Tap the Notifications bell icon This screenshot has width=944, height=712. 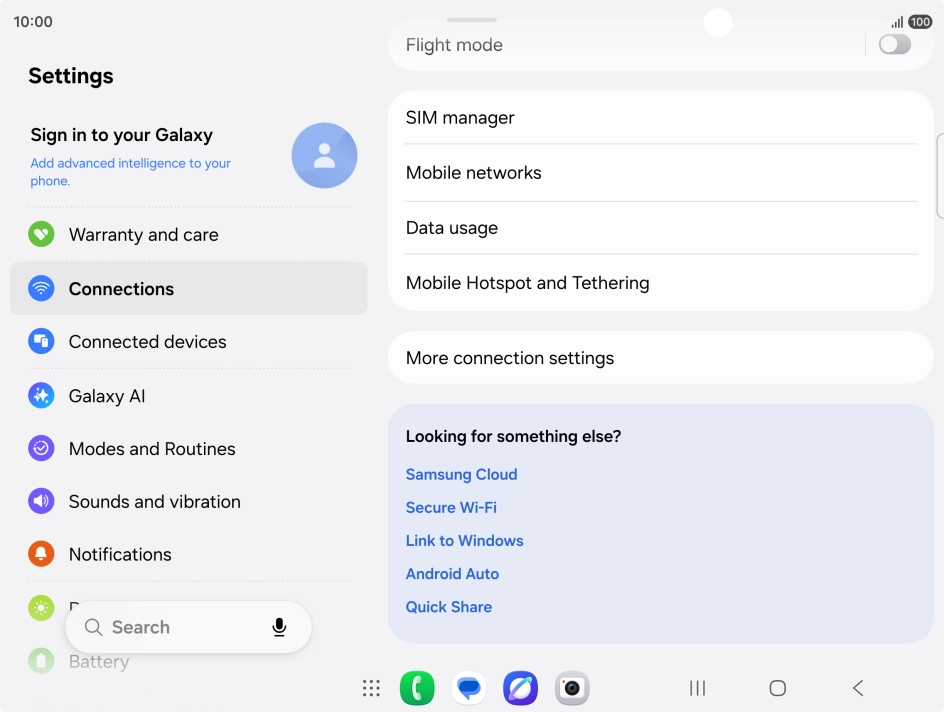[x=41, y=554]
